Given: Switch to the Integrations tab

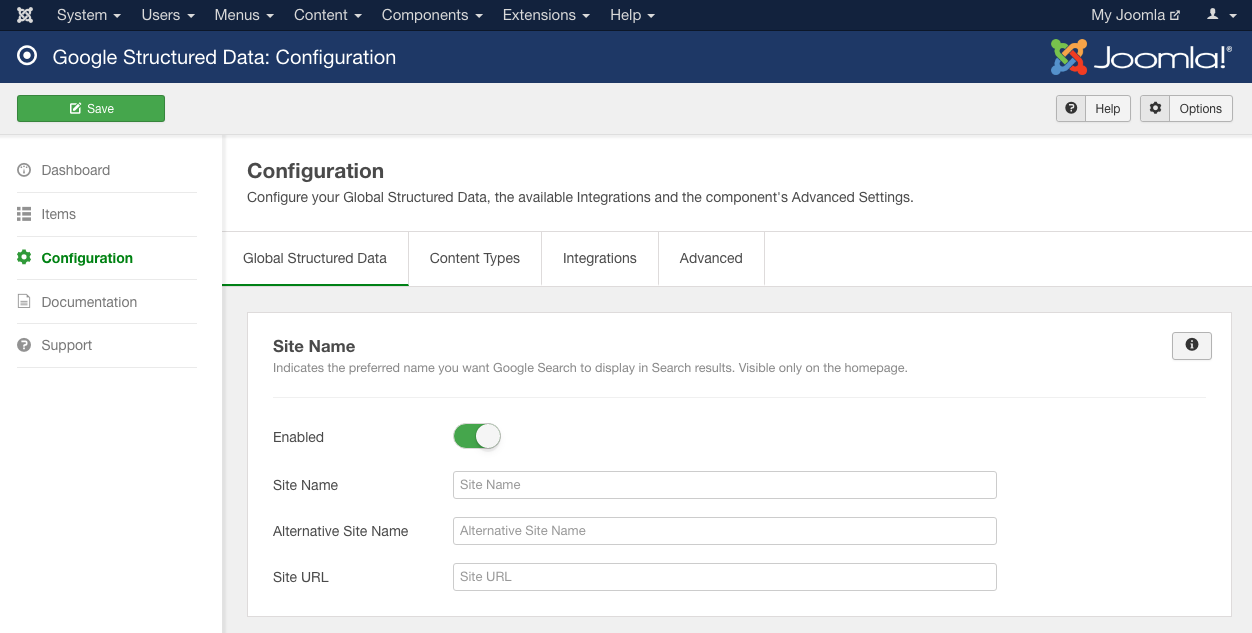Looking at the screenshot, I should coord(600,258).
